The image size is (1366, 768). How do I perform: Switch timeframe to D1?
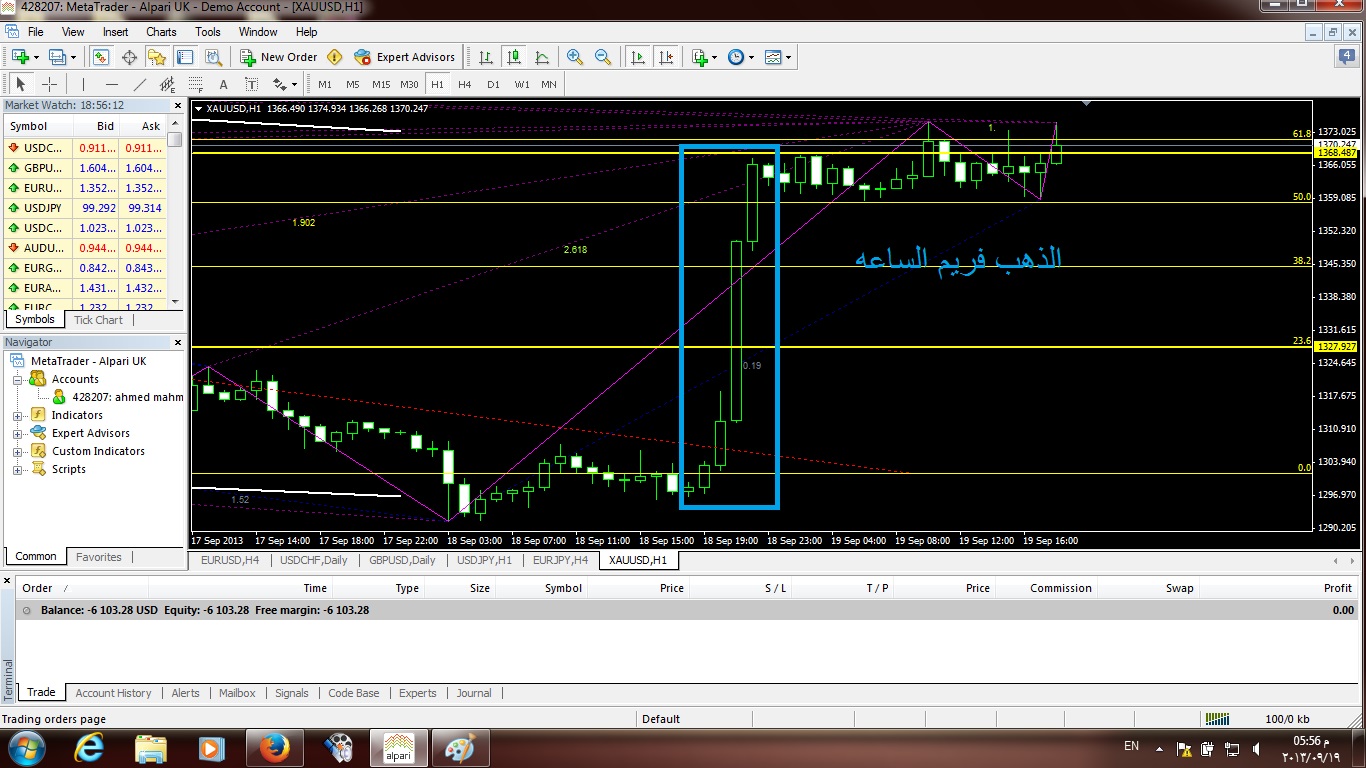click(x=493, y=84)
